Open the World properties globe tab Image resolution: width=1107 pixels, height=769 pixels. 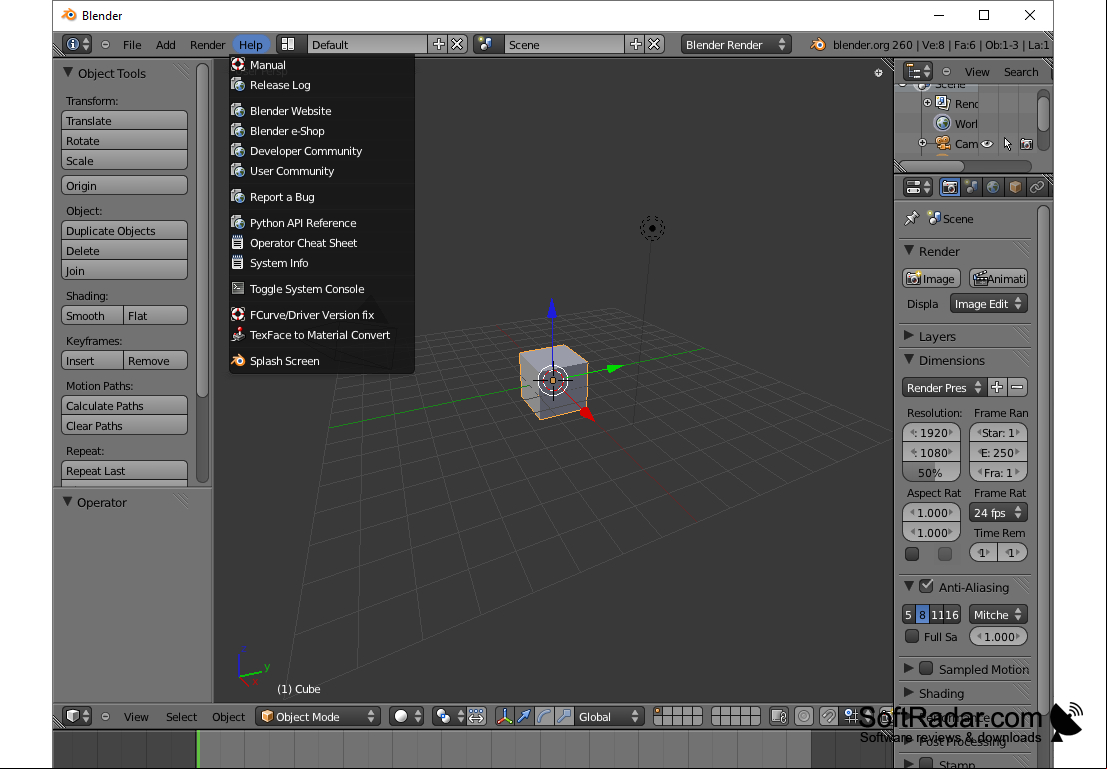[993, 187]
